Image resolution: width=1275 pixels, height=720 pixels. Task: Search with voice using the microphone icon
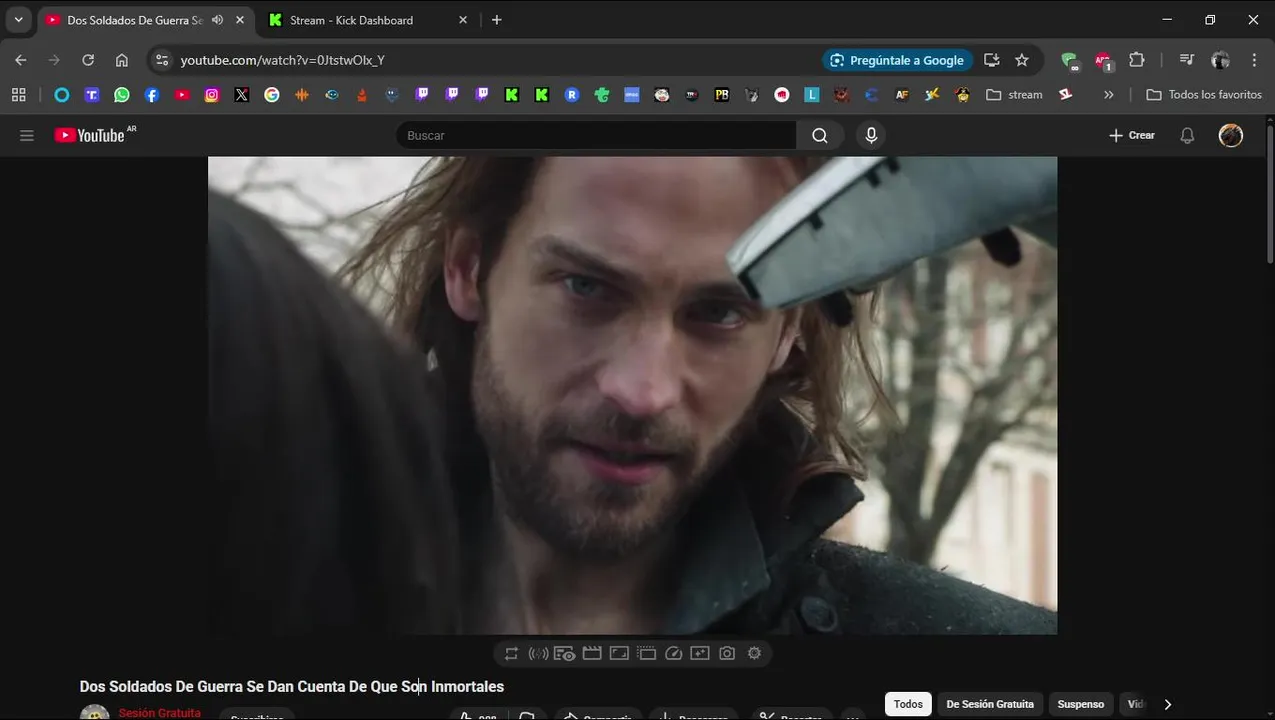[x=871, y=135]
